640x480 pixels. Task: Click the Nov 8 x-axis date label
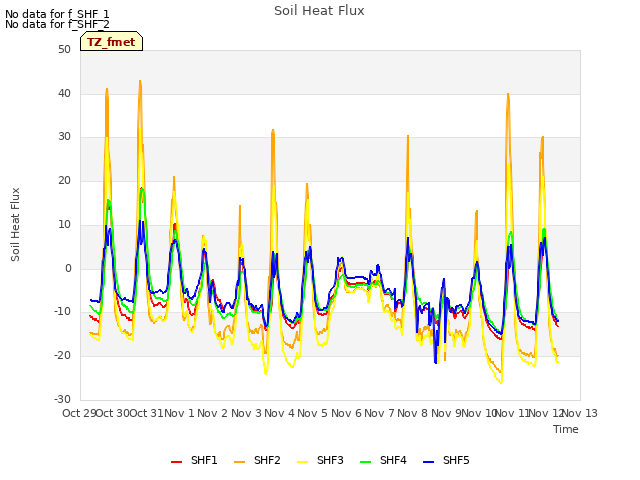click(x=413, y=413)
